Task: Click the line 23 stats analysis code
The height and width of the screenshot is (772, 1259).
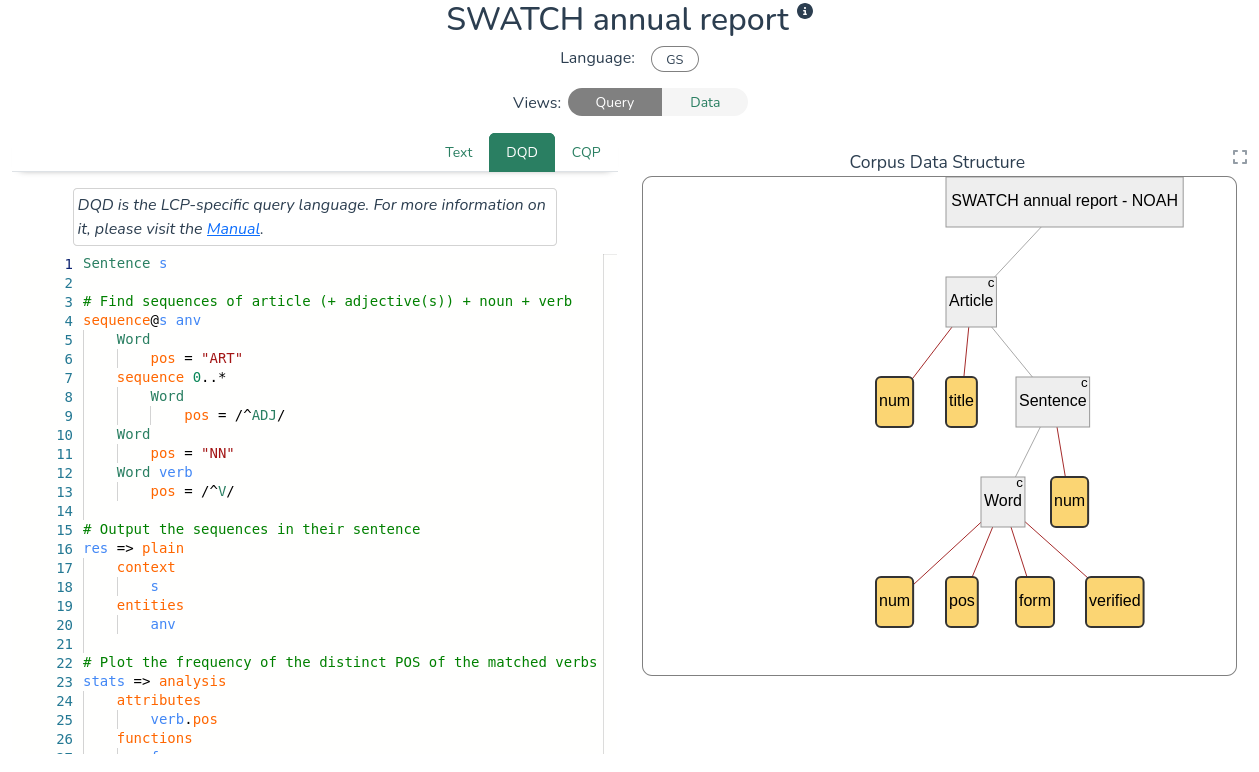Action: tap(155, 681)
